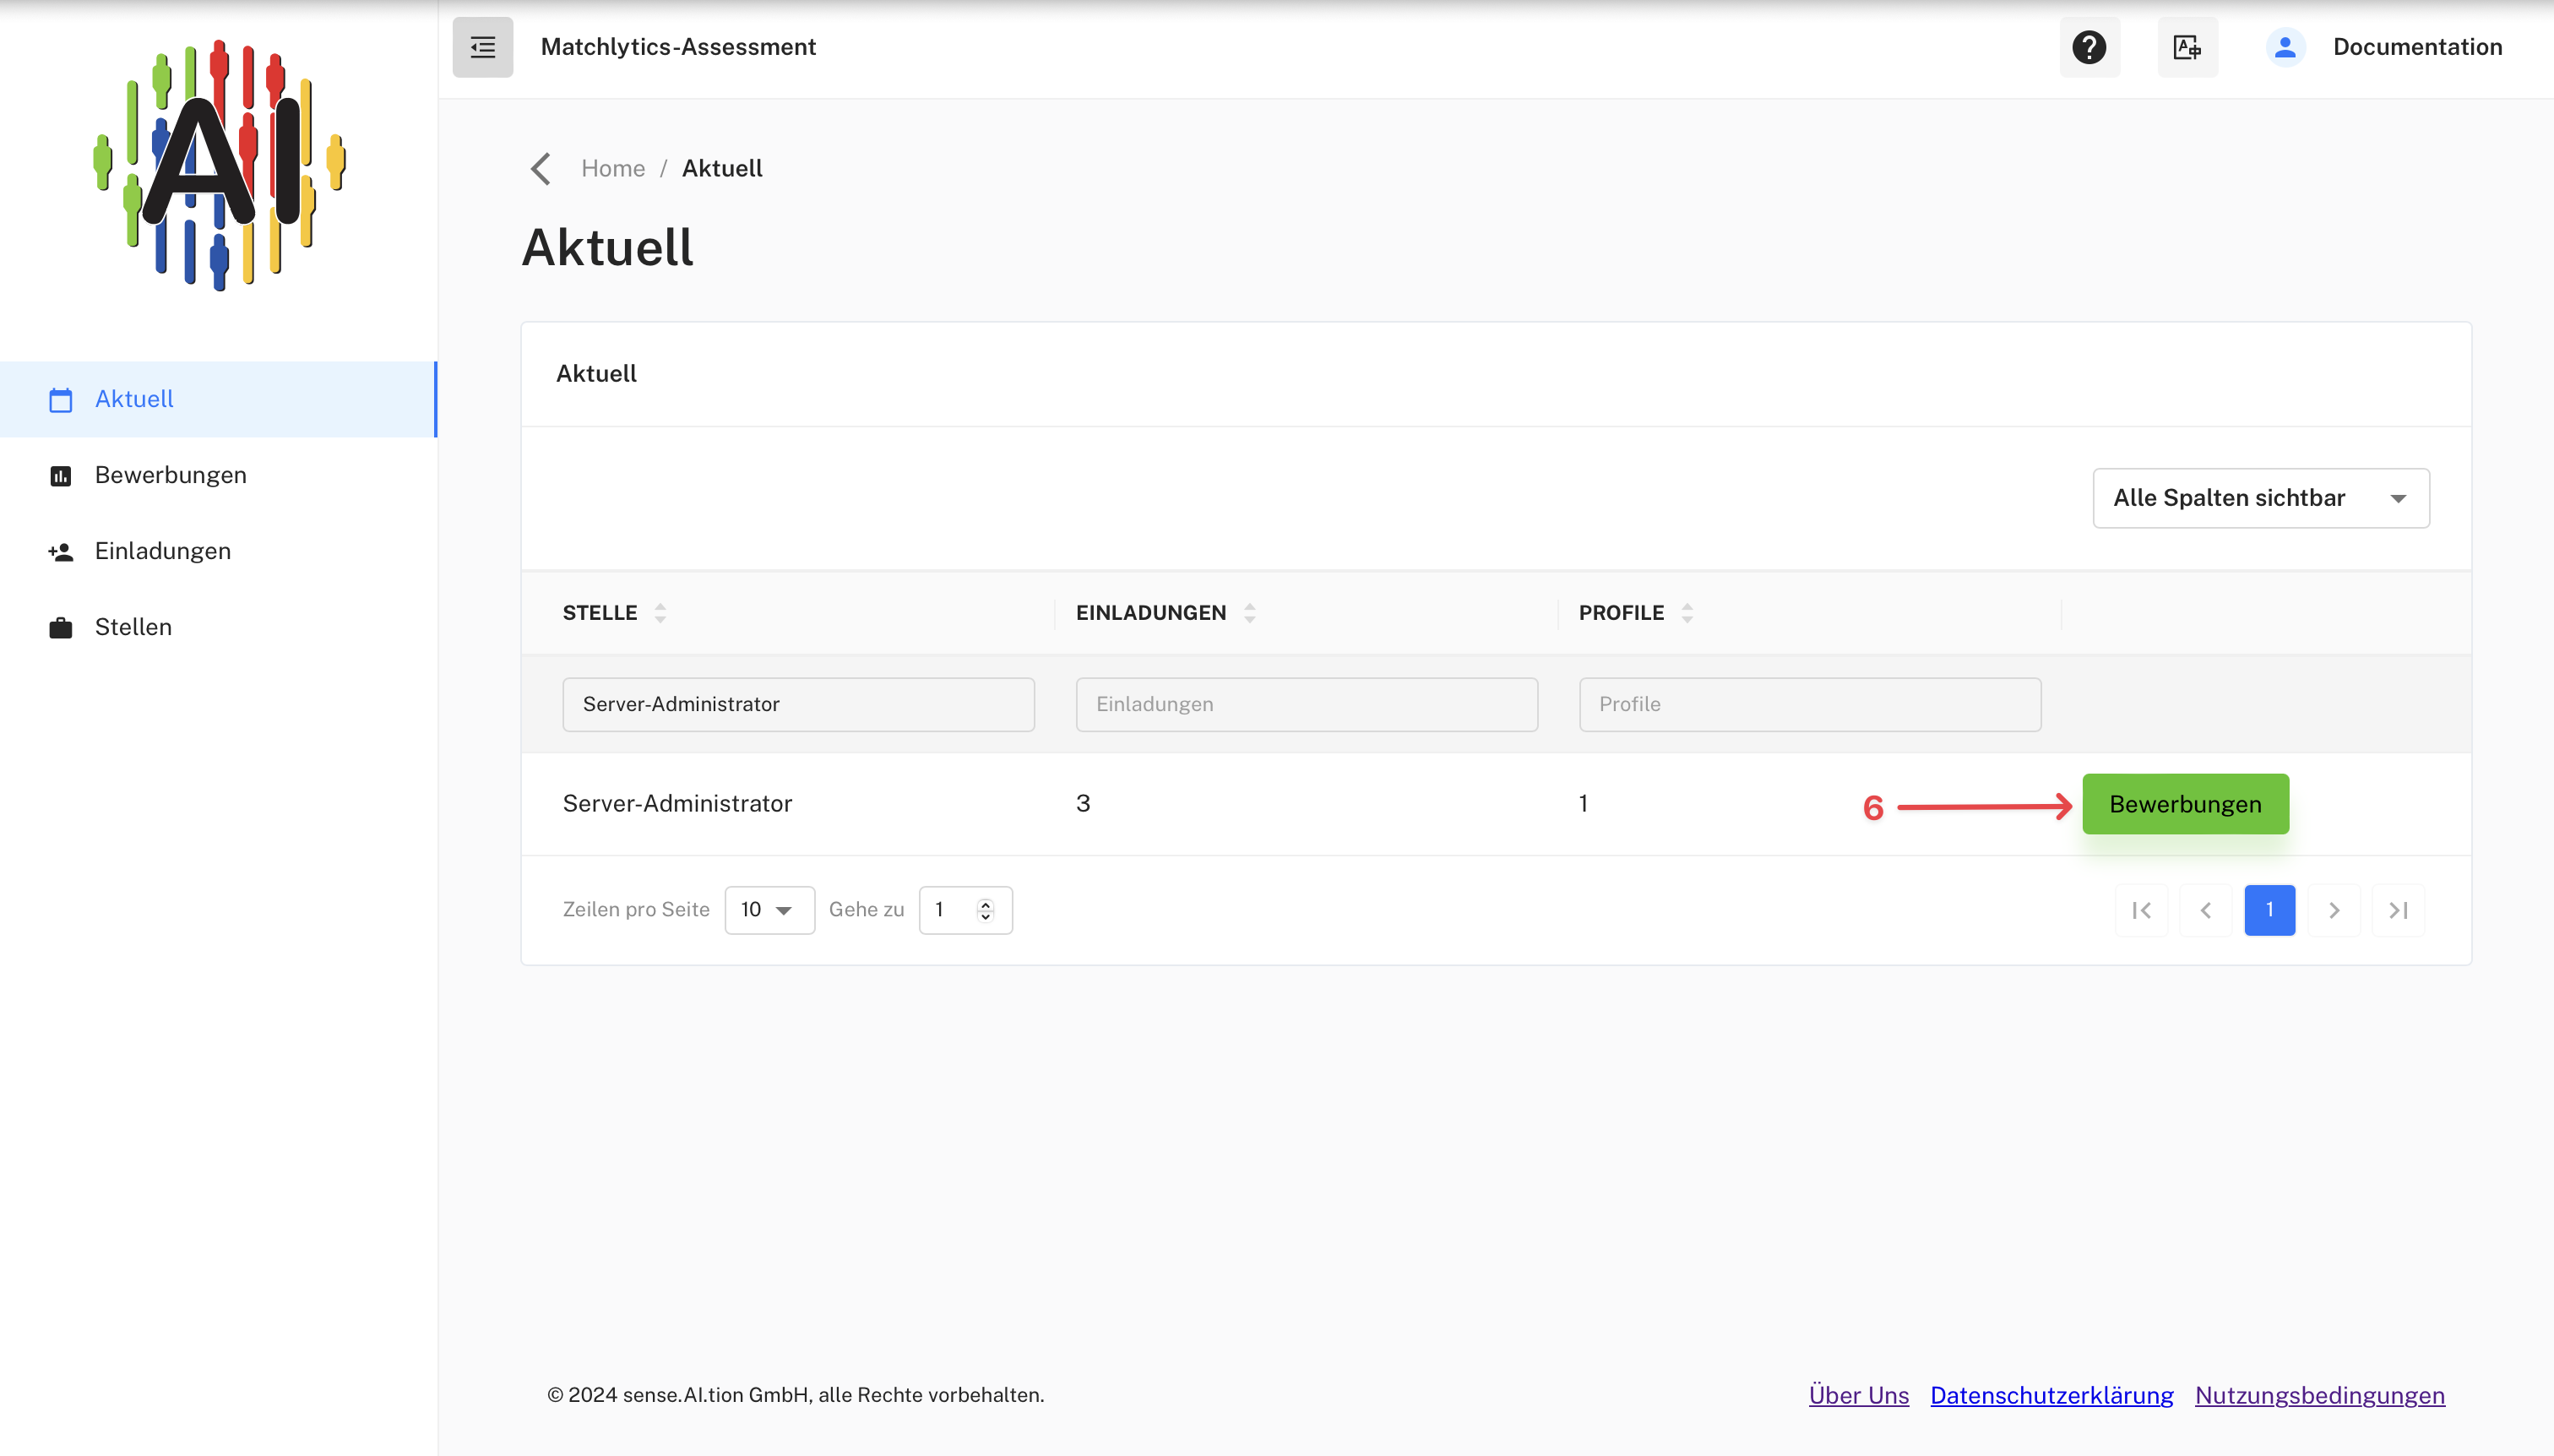Sort by the PROFILE column sort icon
Image resolution: width=2554 pixels, height=1456 pixels.
[1687, 613]
